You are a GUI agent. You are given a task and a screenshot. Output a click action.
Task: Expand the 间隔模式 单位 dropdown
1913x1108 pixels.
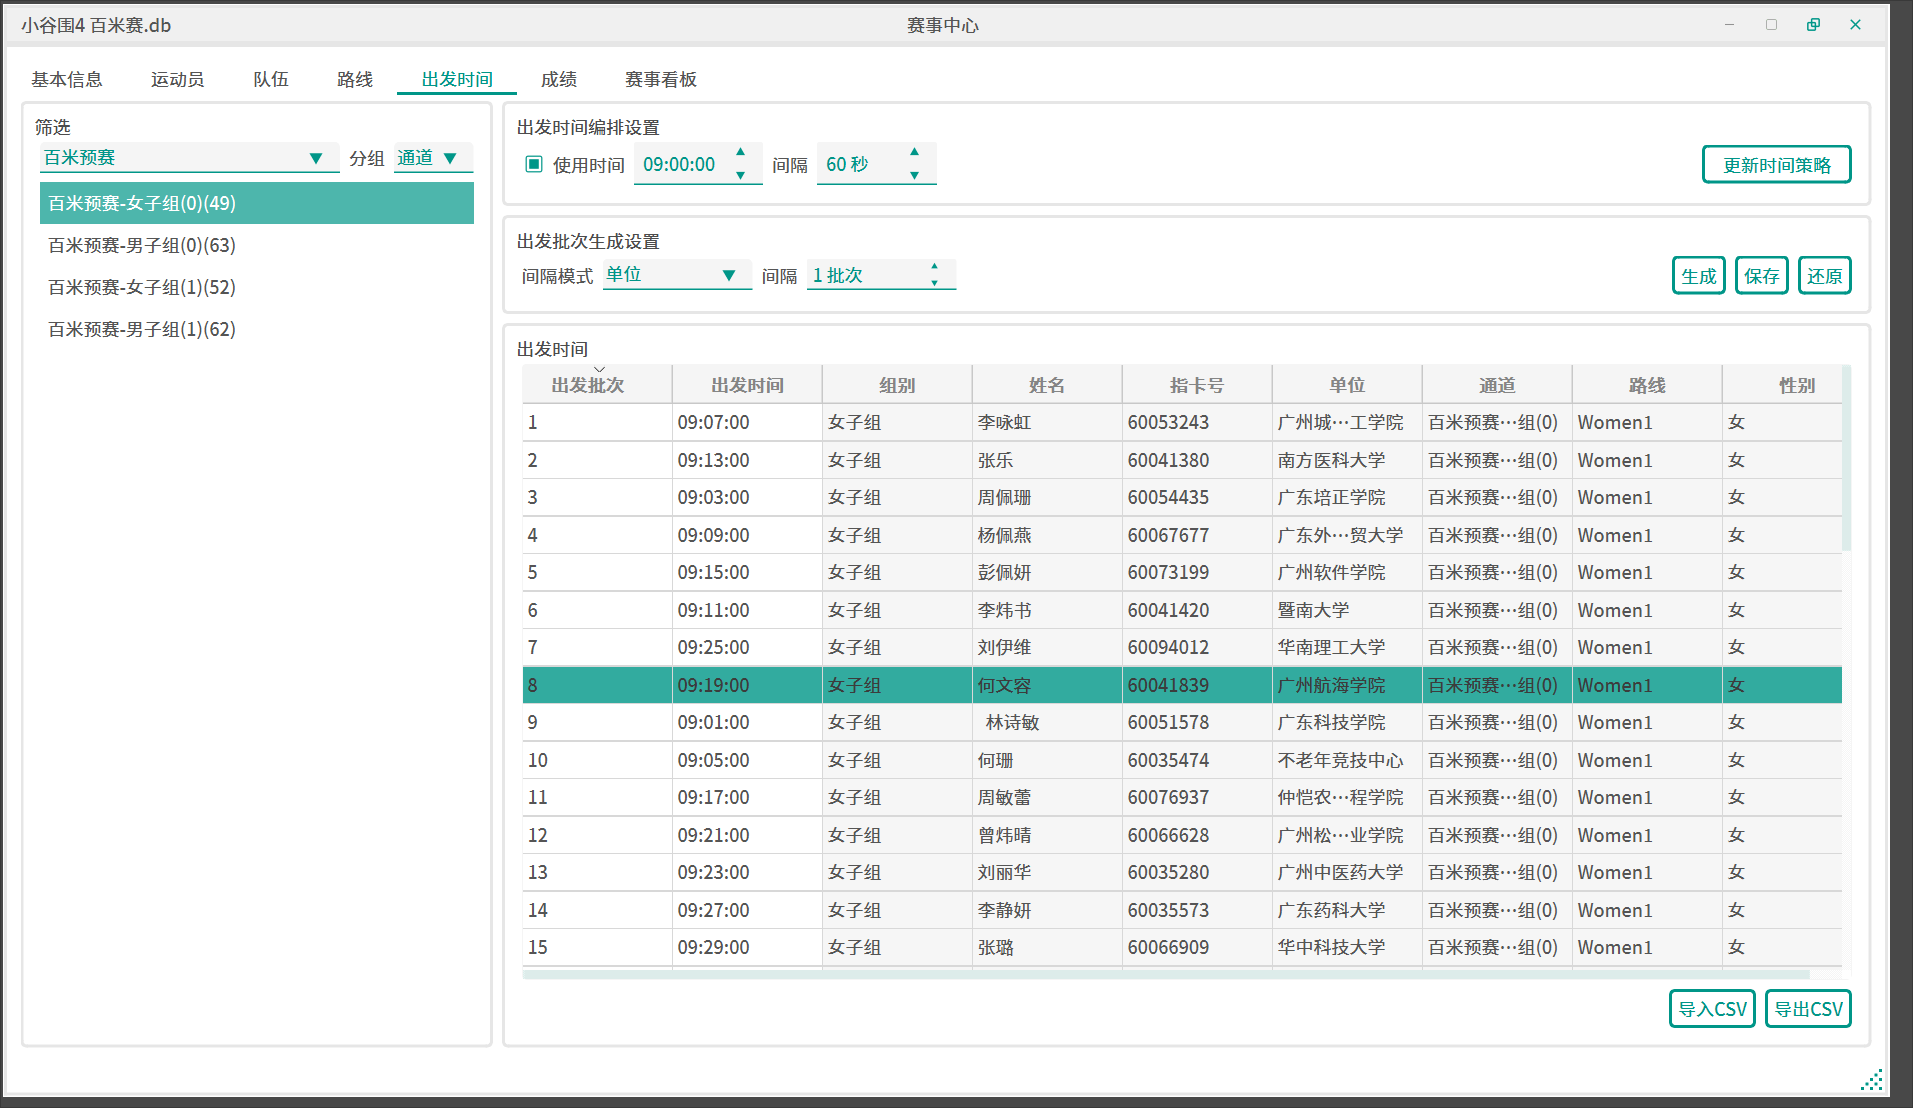pyautogui.click(x=729, y=275)
